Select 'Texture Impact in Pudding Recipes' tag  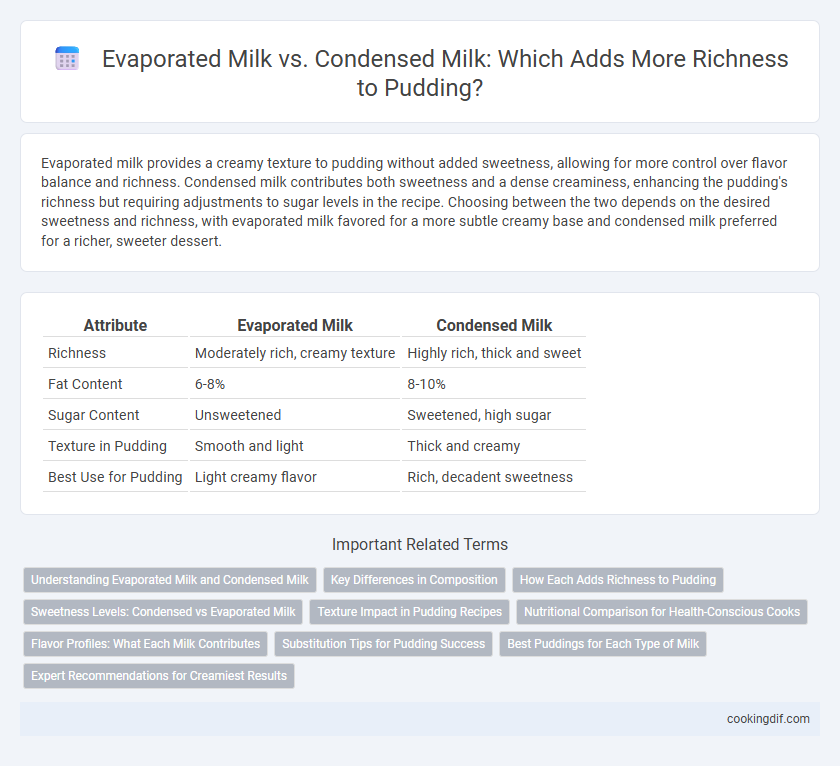click(409, 612)
